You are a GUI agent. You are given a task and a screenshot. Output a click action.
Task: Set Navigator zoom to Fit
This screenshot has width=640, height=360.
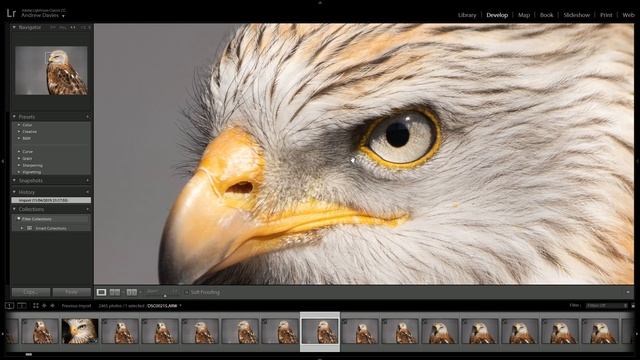point(53,27)
